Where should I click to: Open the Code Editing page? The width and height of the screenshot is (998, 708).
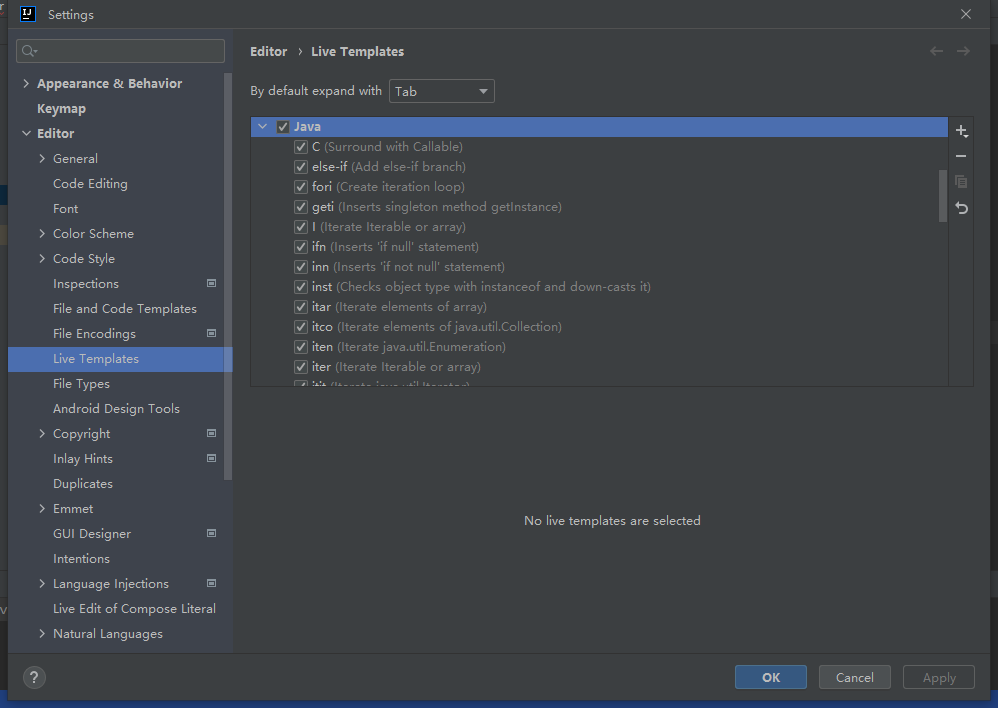pyautogui.click(x=90, y=183)
